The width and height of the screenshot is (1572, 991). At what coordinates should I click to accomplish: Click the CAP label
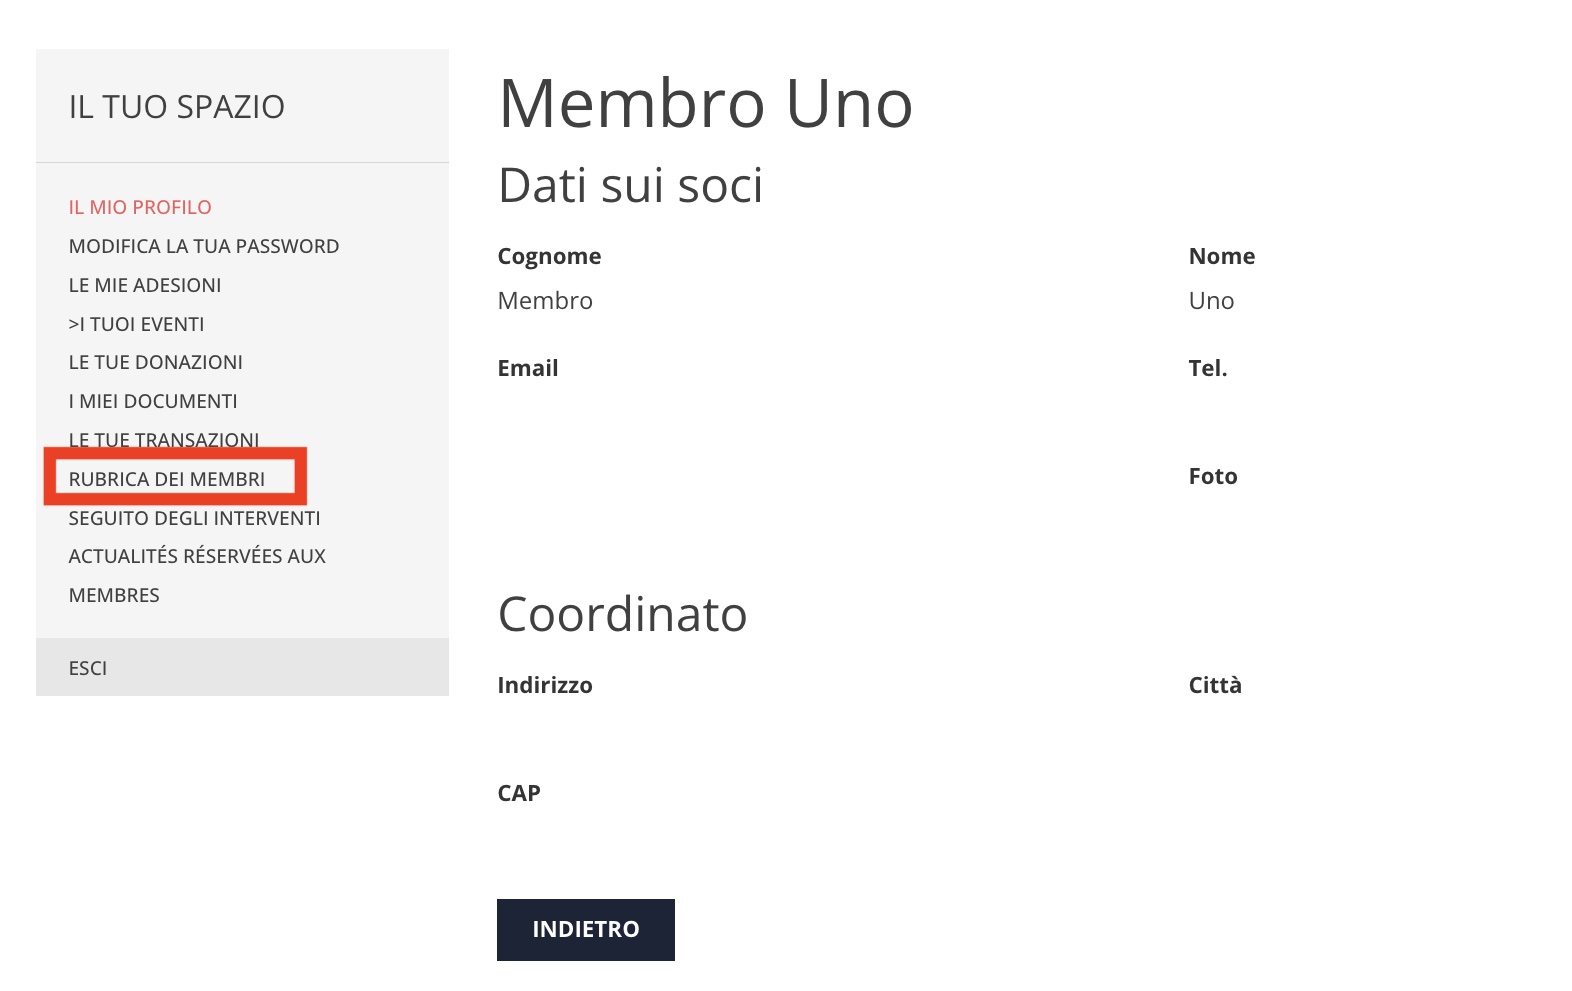coord(519,793)
